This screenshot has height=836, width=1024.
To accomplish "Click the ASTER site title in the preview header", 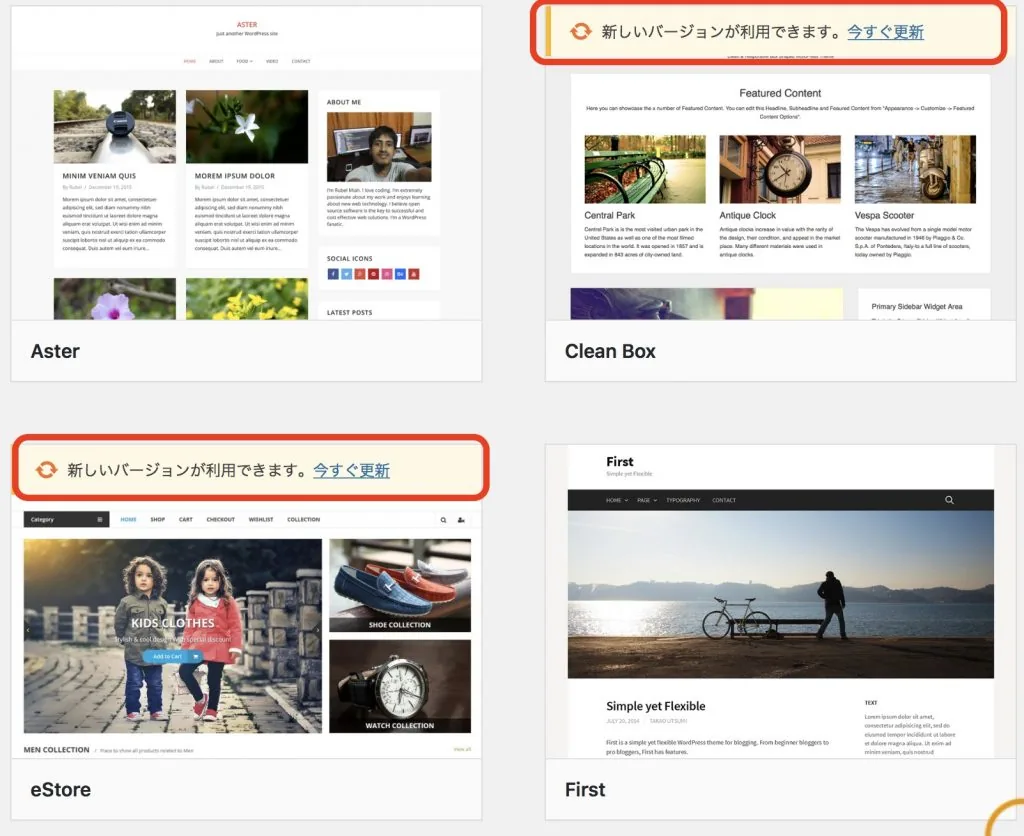I will (247, 25).
